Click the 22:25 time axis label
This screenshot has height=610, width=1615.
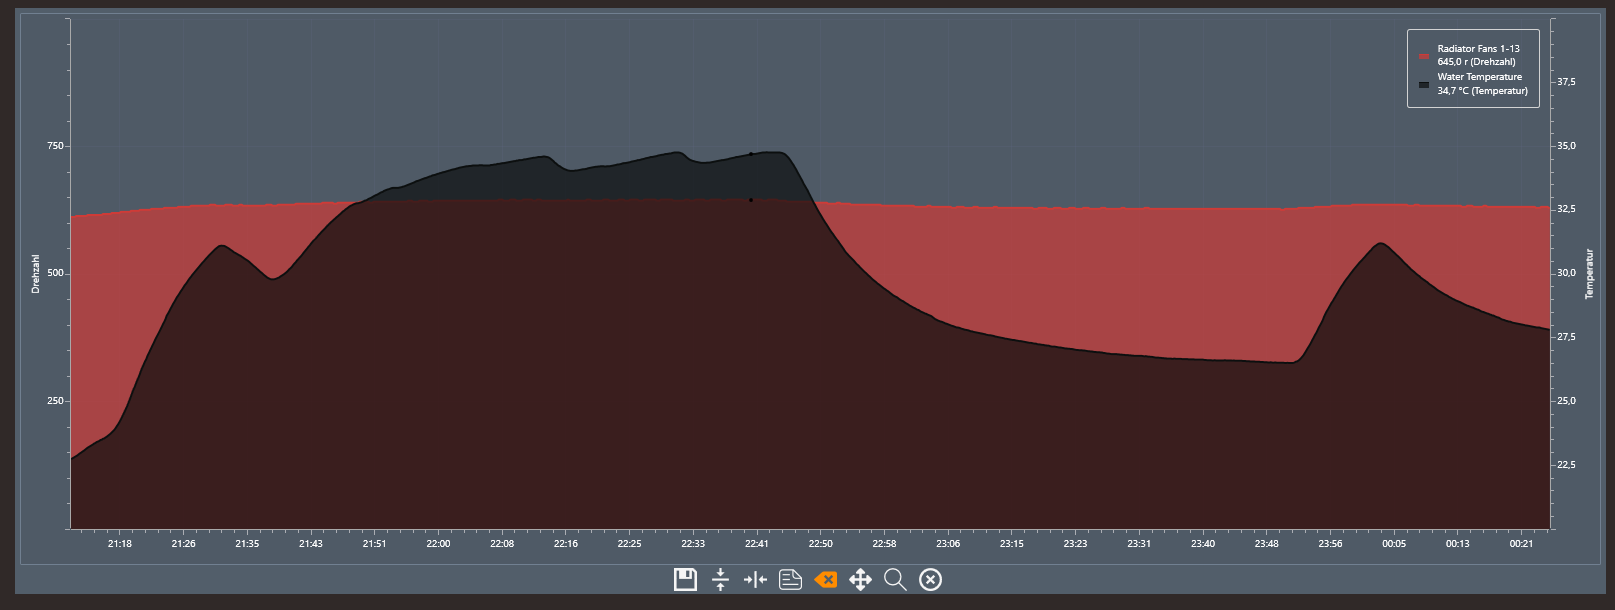pos(629,544)
